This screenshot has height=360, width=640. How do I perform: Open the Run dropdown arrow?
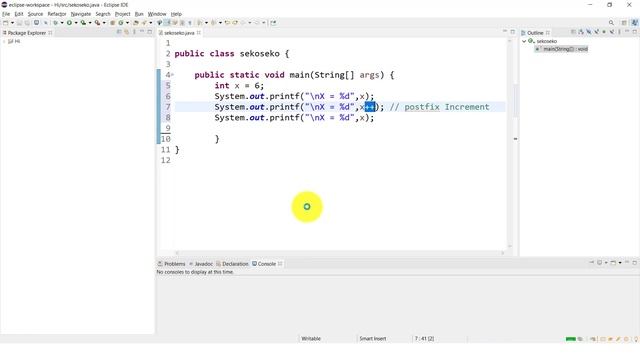76,23
